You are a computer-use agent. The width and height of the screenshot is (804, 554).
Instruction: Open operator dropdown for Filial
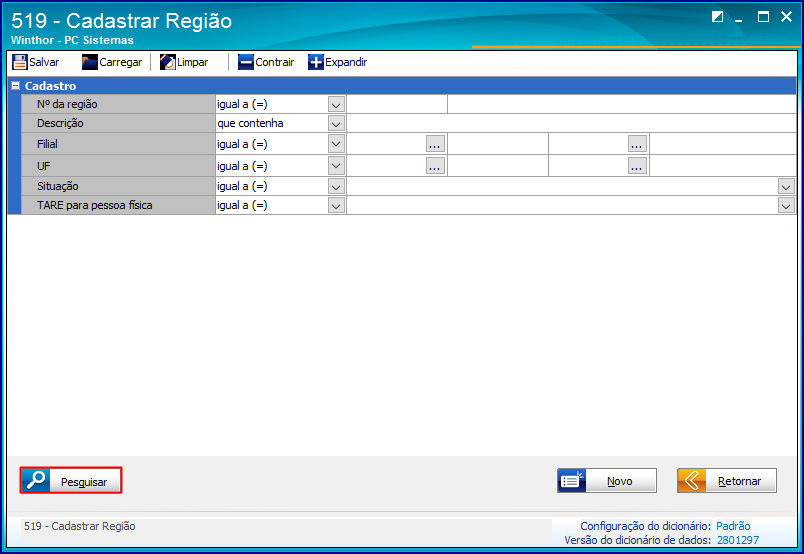[x=336, y=144]
